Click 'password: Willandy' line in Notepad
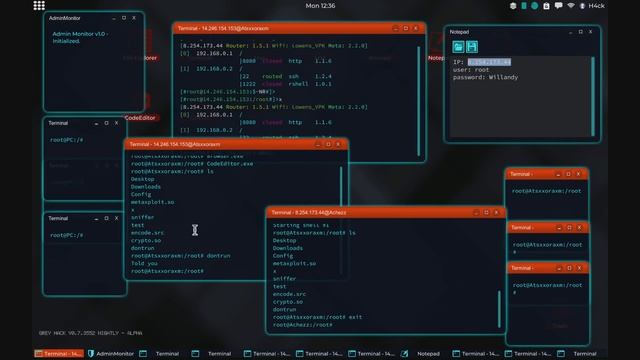Viewport: 640px width, 360px height. [485, 77]
